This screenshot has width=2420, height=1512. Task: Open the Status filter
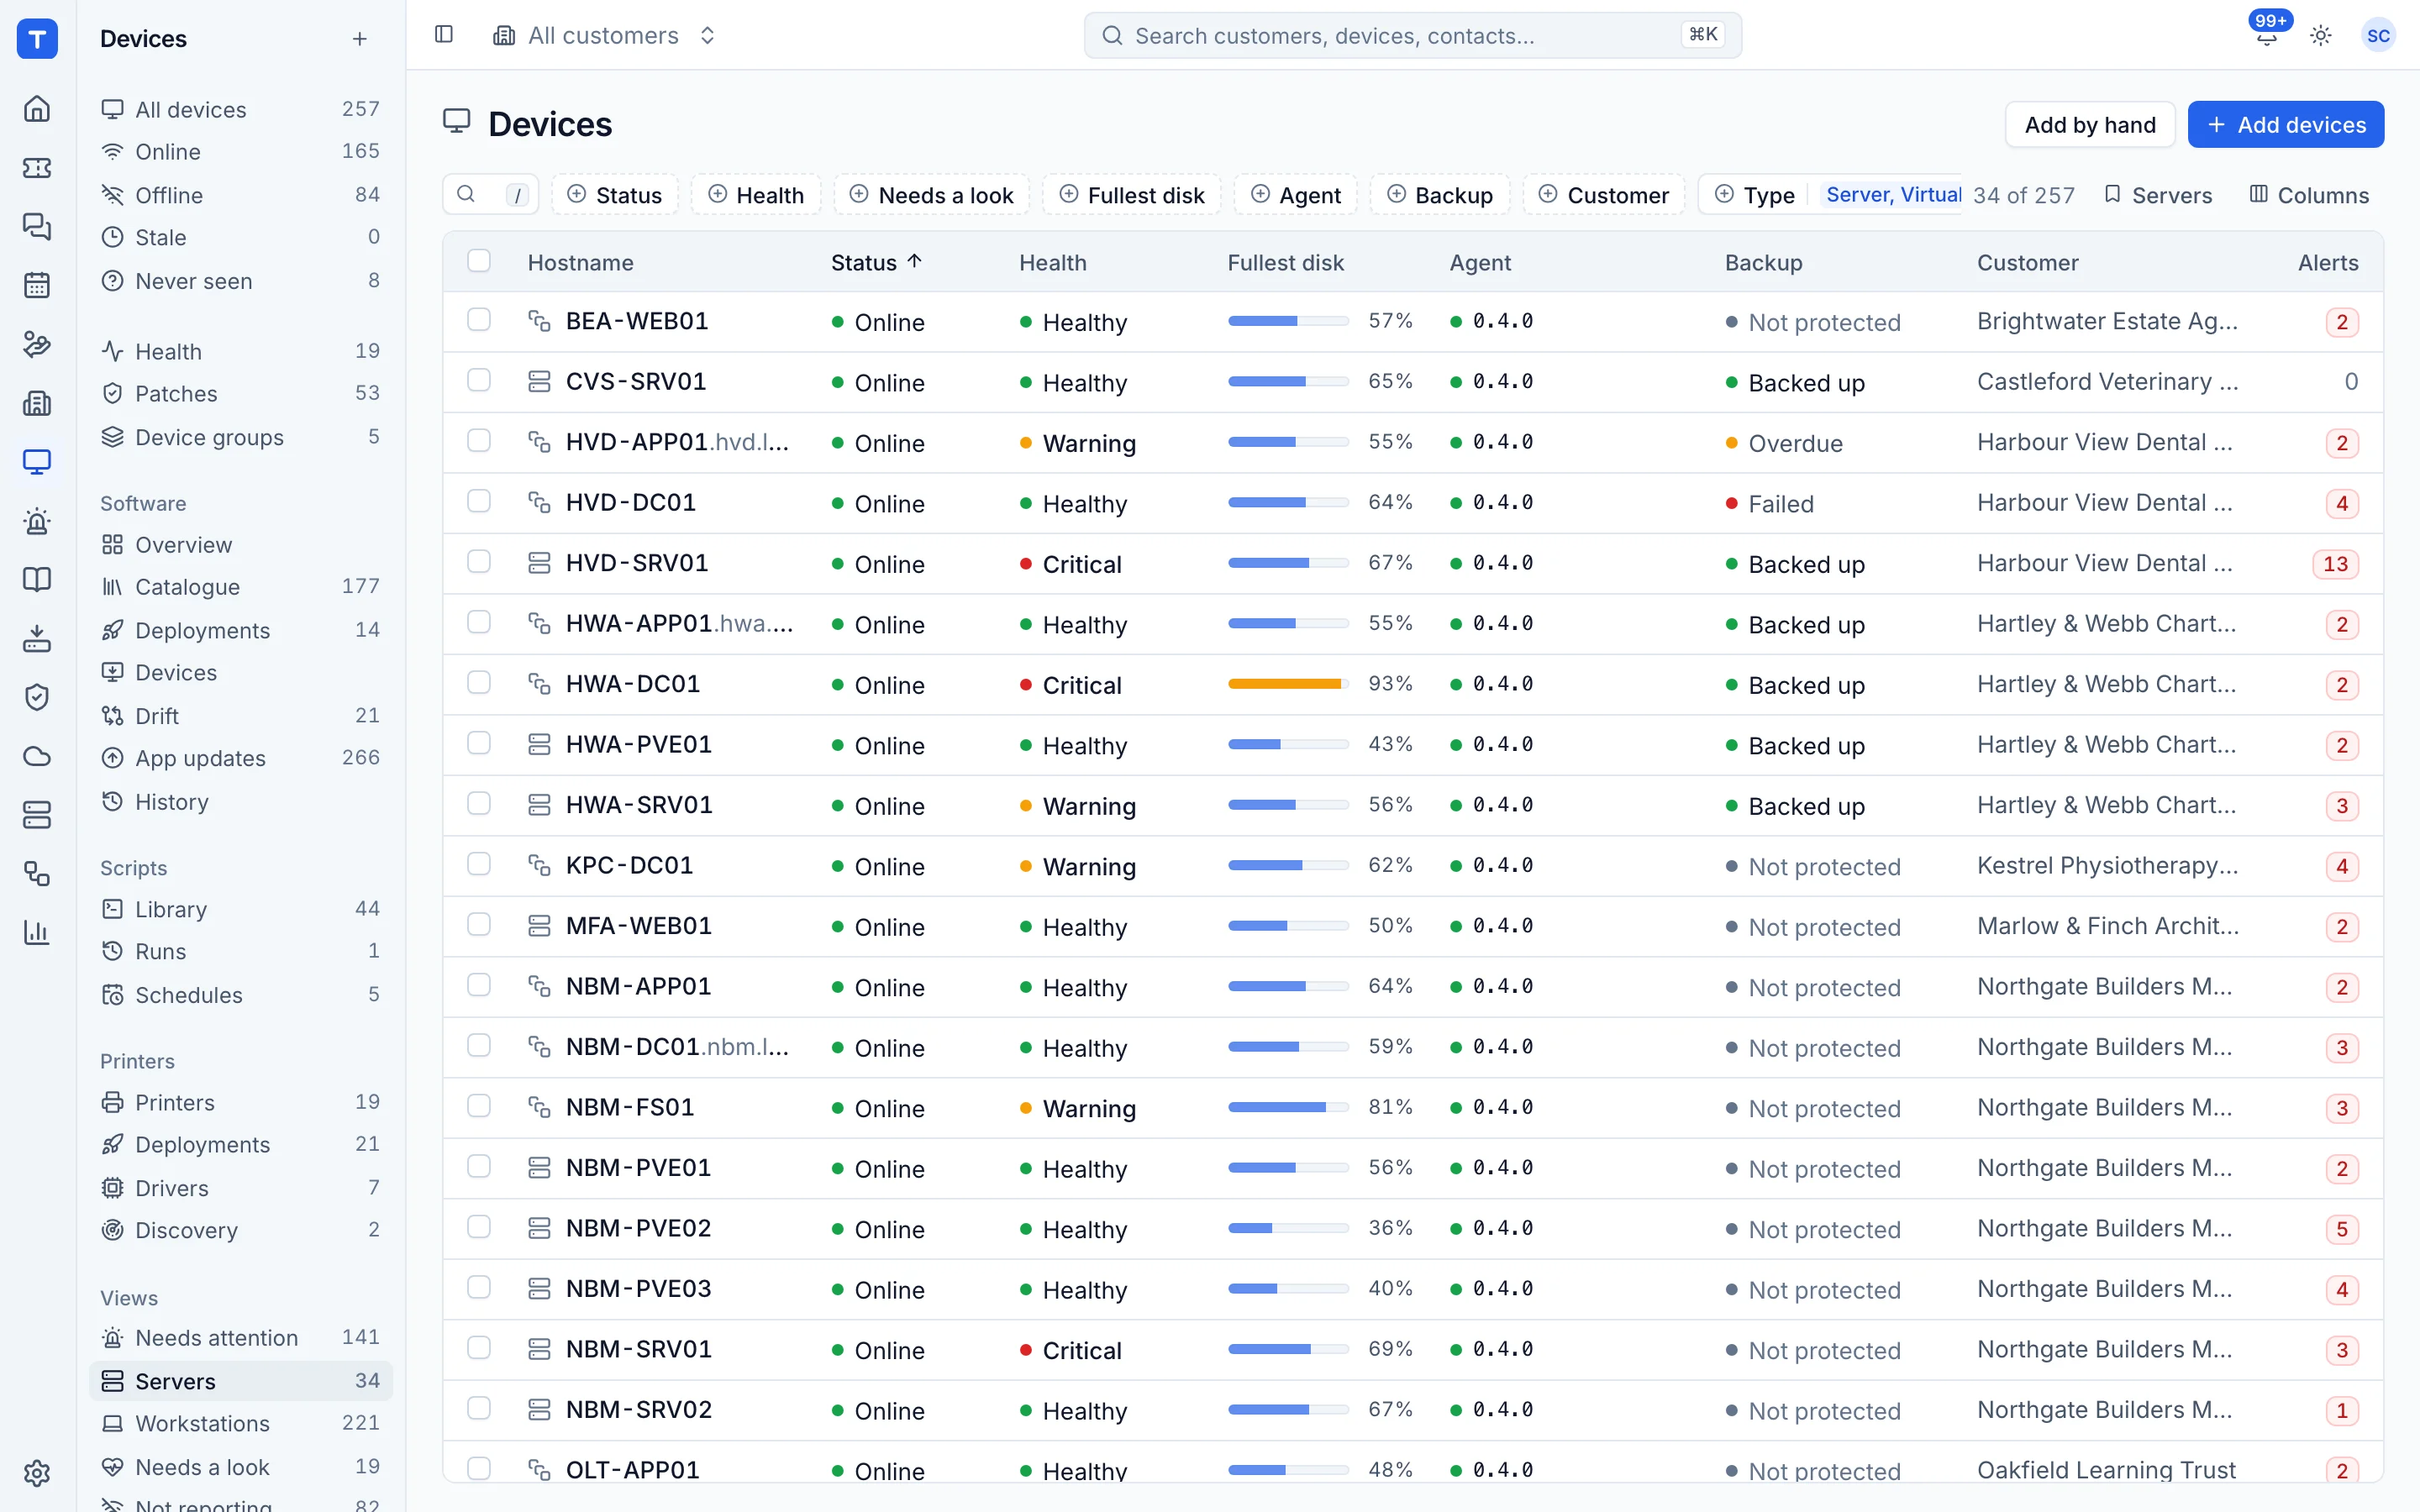pos(615,195)
